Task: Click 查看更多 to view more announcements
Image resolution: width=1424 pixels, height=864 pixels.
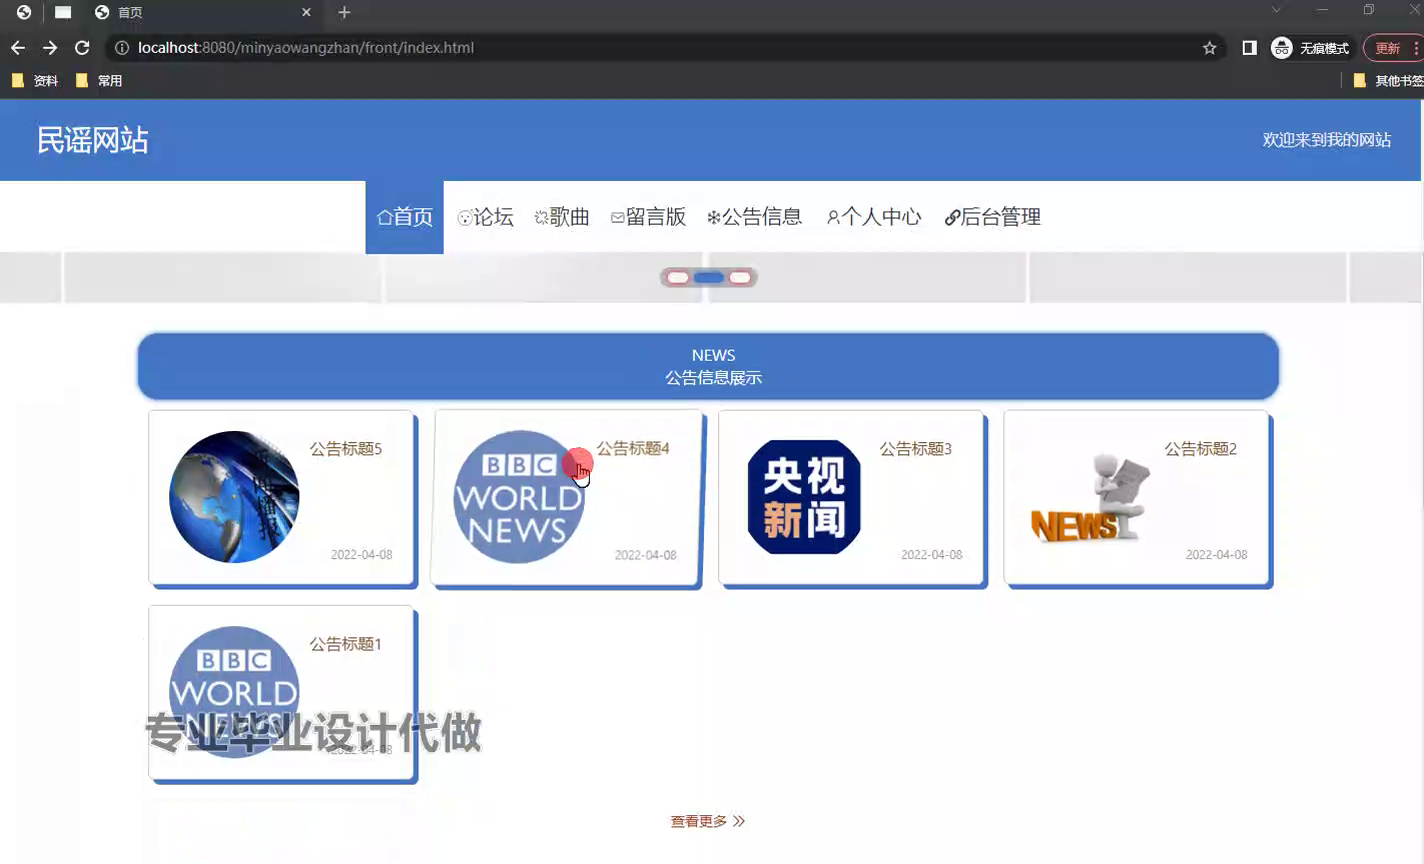Action: click(x=708, y=821)
